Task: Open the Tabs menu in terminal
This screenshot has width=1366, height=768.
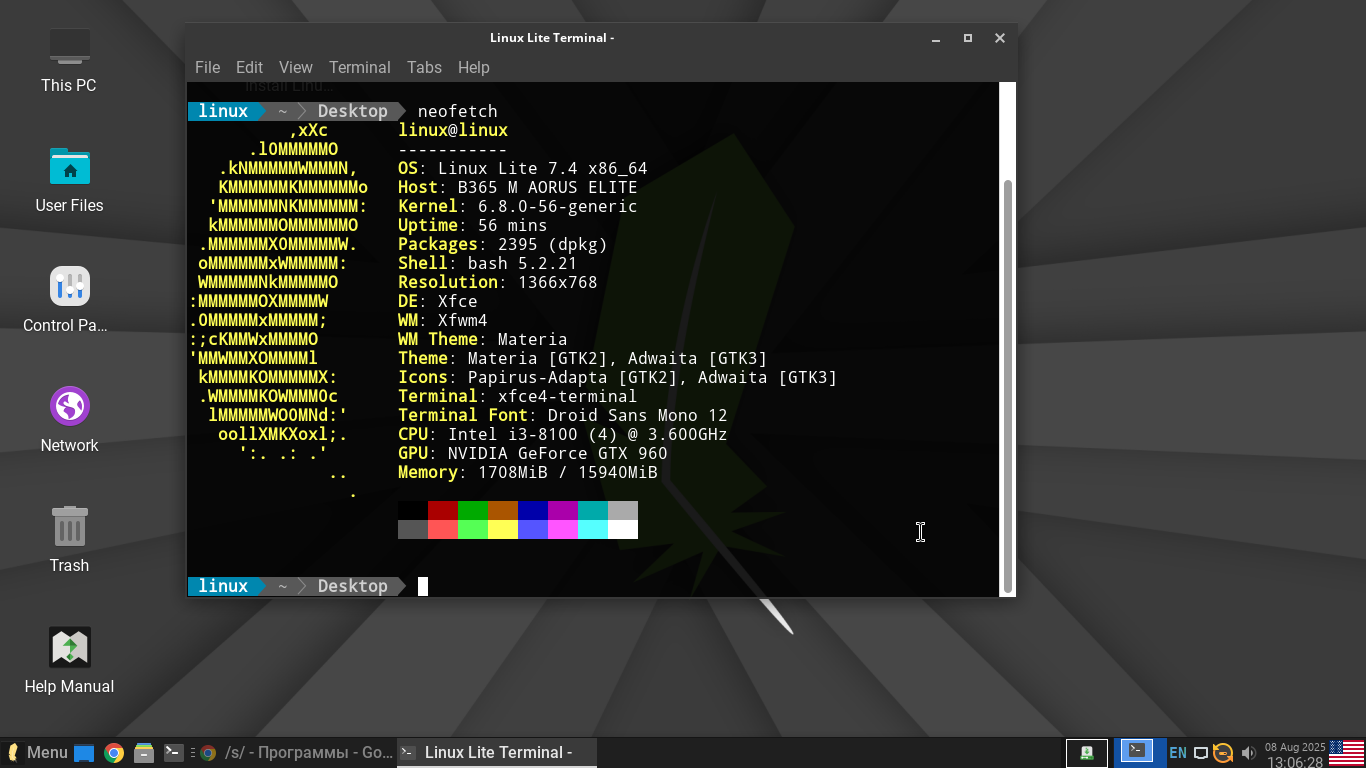Action: [x=424, y=67]
